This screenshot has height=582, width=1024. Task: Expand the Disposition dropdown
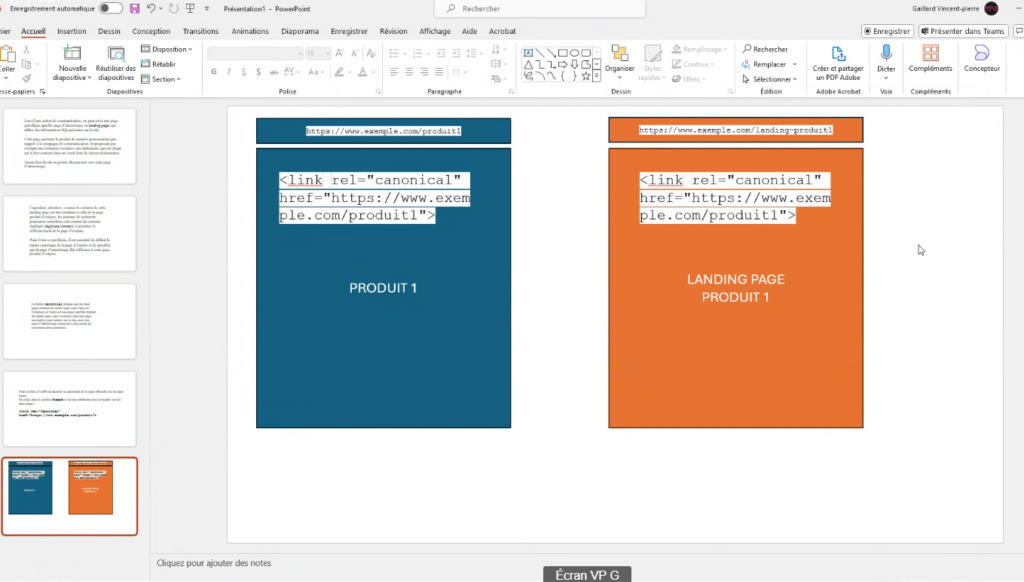[x=167, y=49]
